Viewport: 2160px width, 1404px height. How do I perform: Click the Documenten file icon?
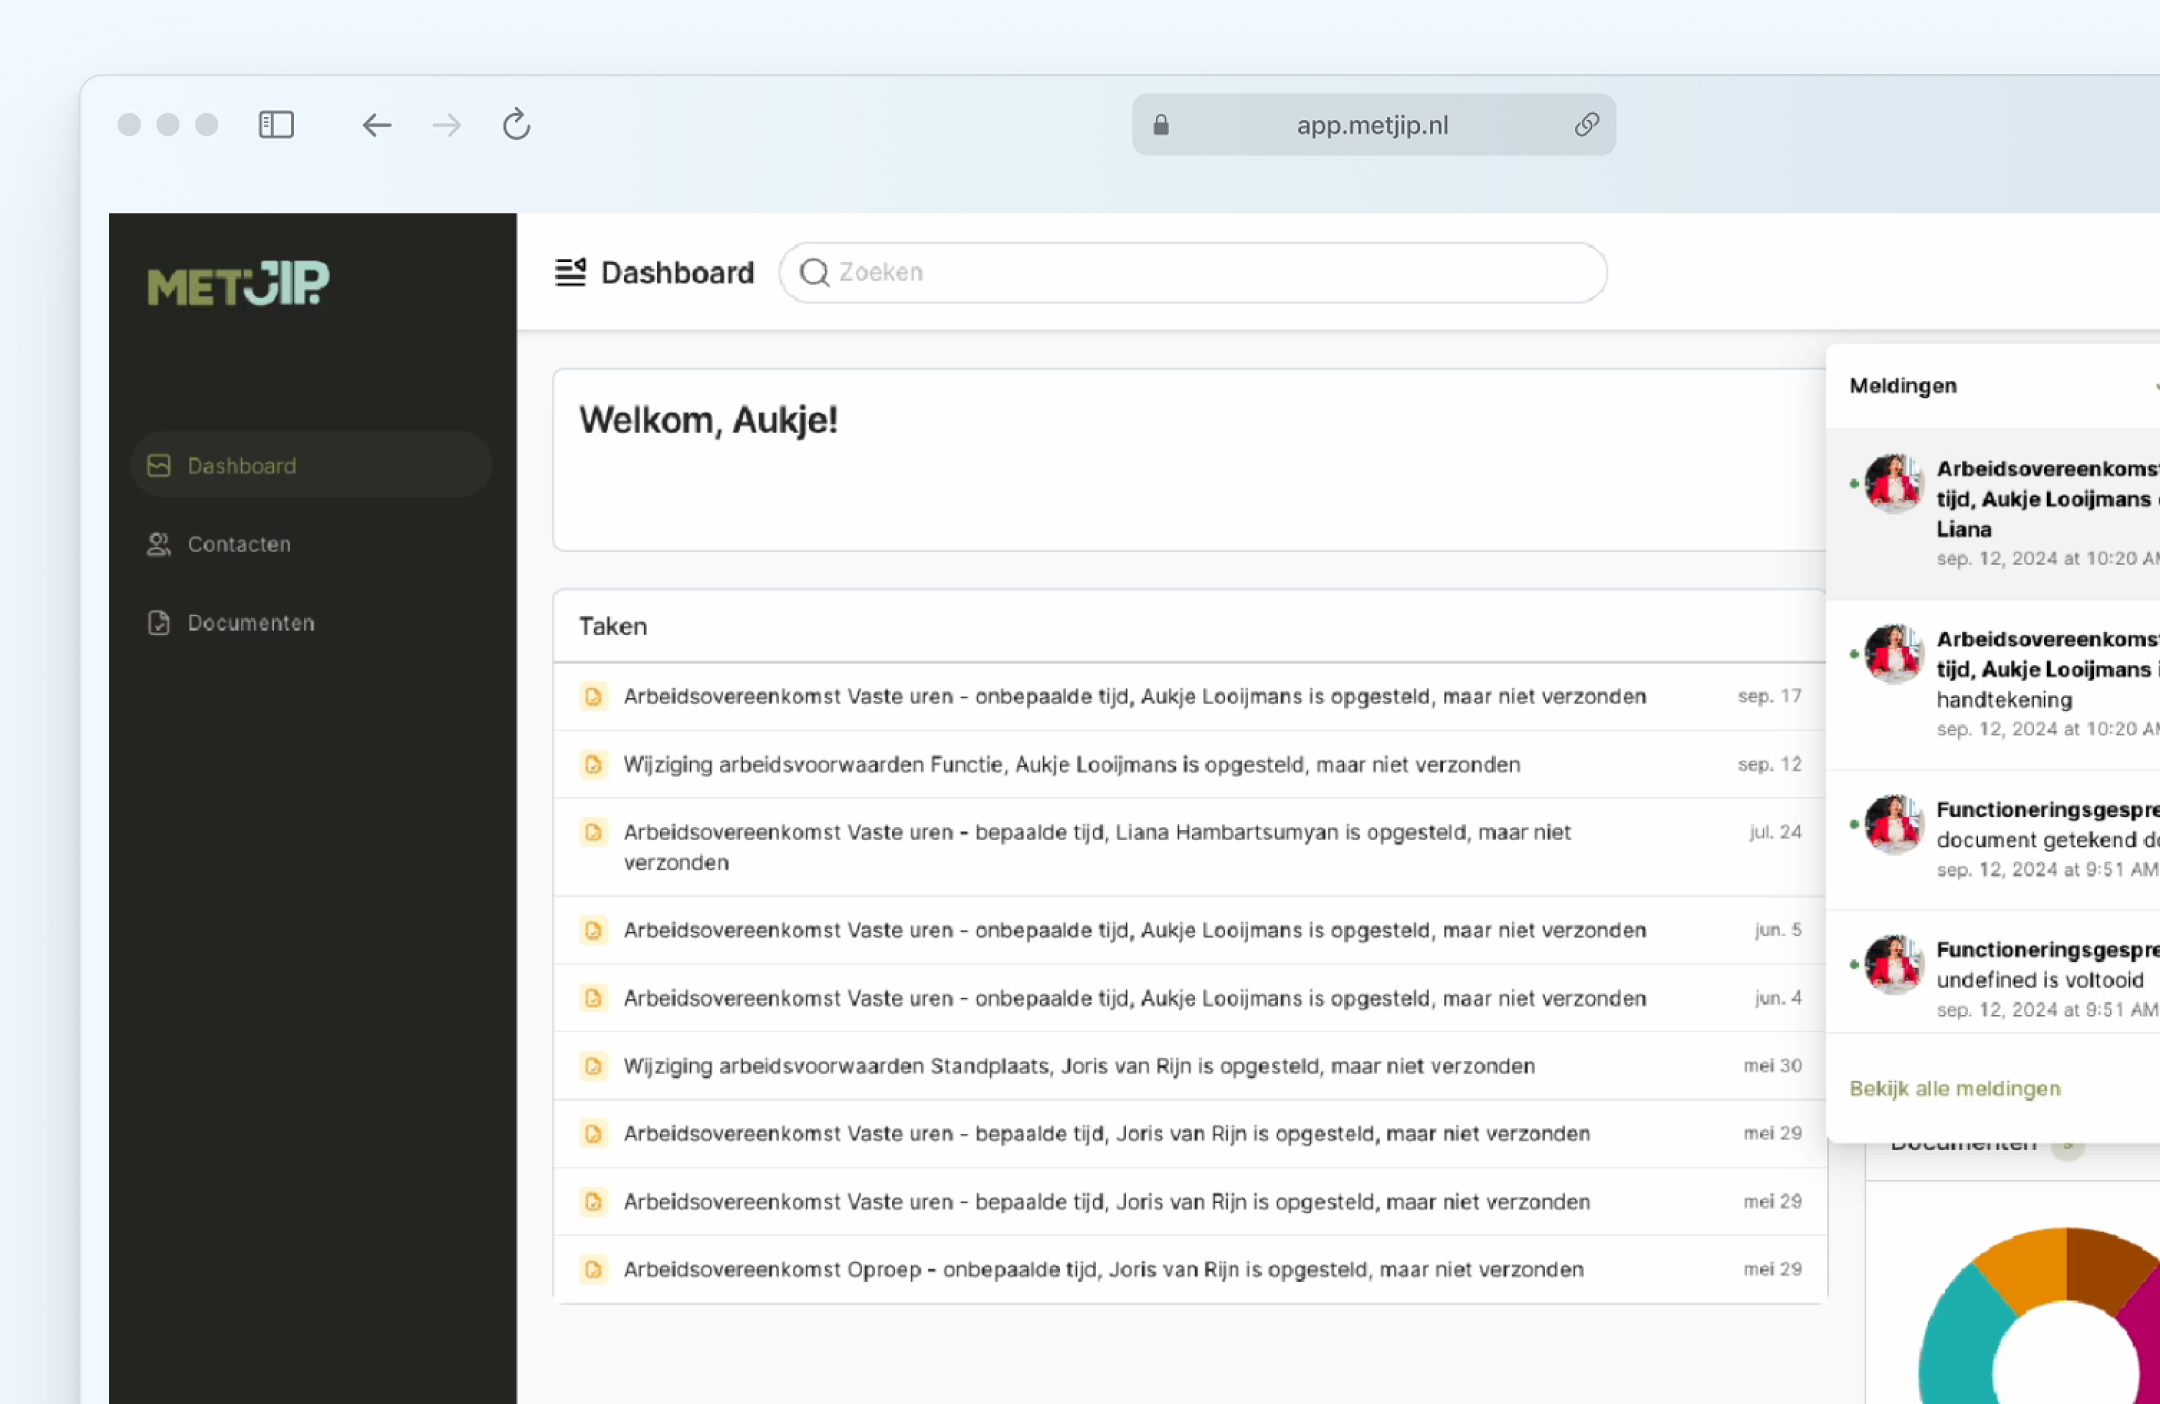click(159, 622)
